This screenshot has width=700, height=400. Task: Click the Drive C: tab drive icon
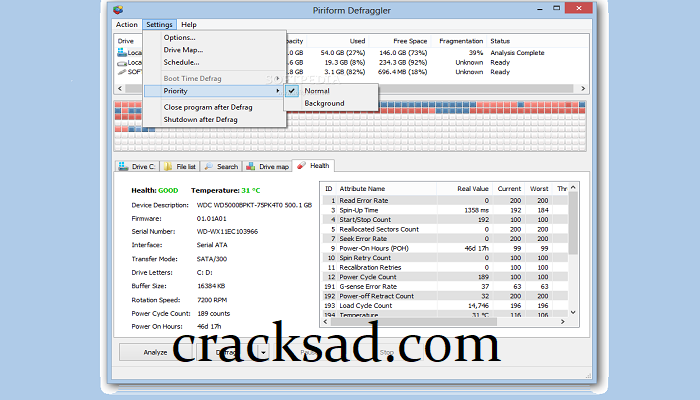pos(123,167)
